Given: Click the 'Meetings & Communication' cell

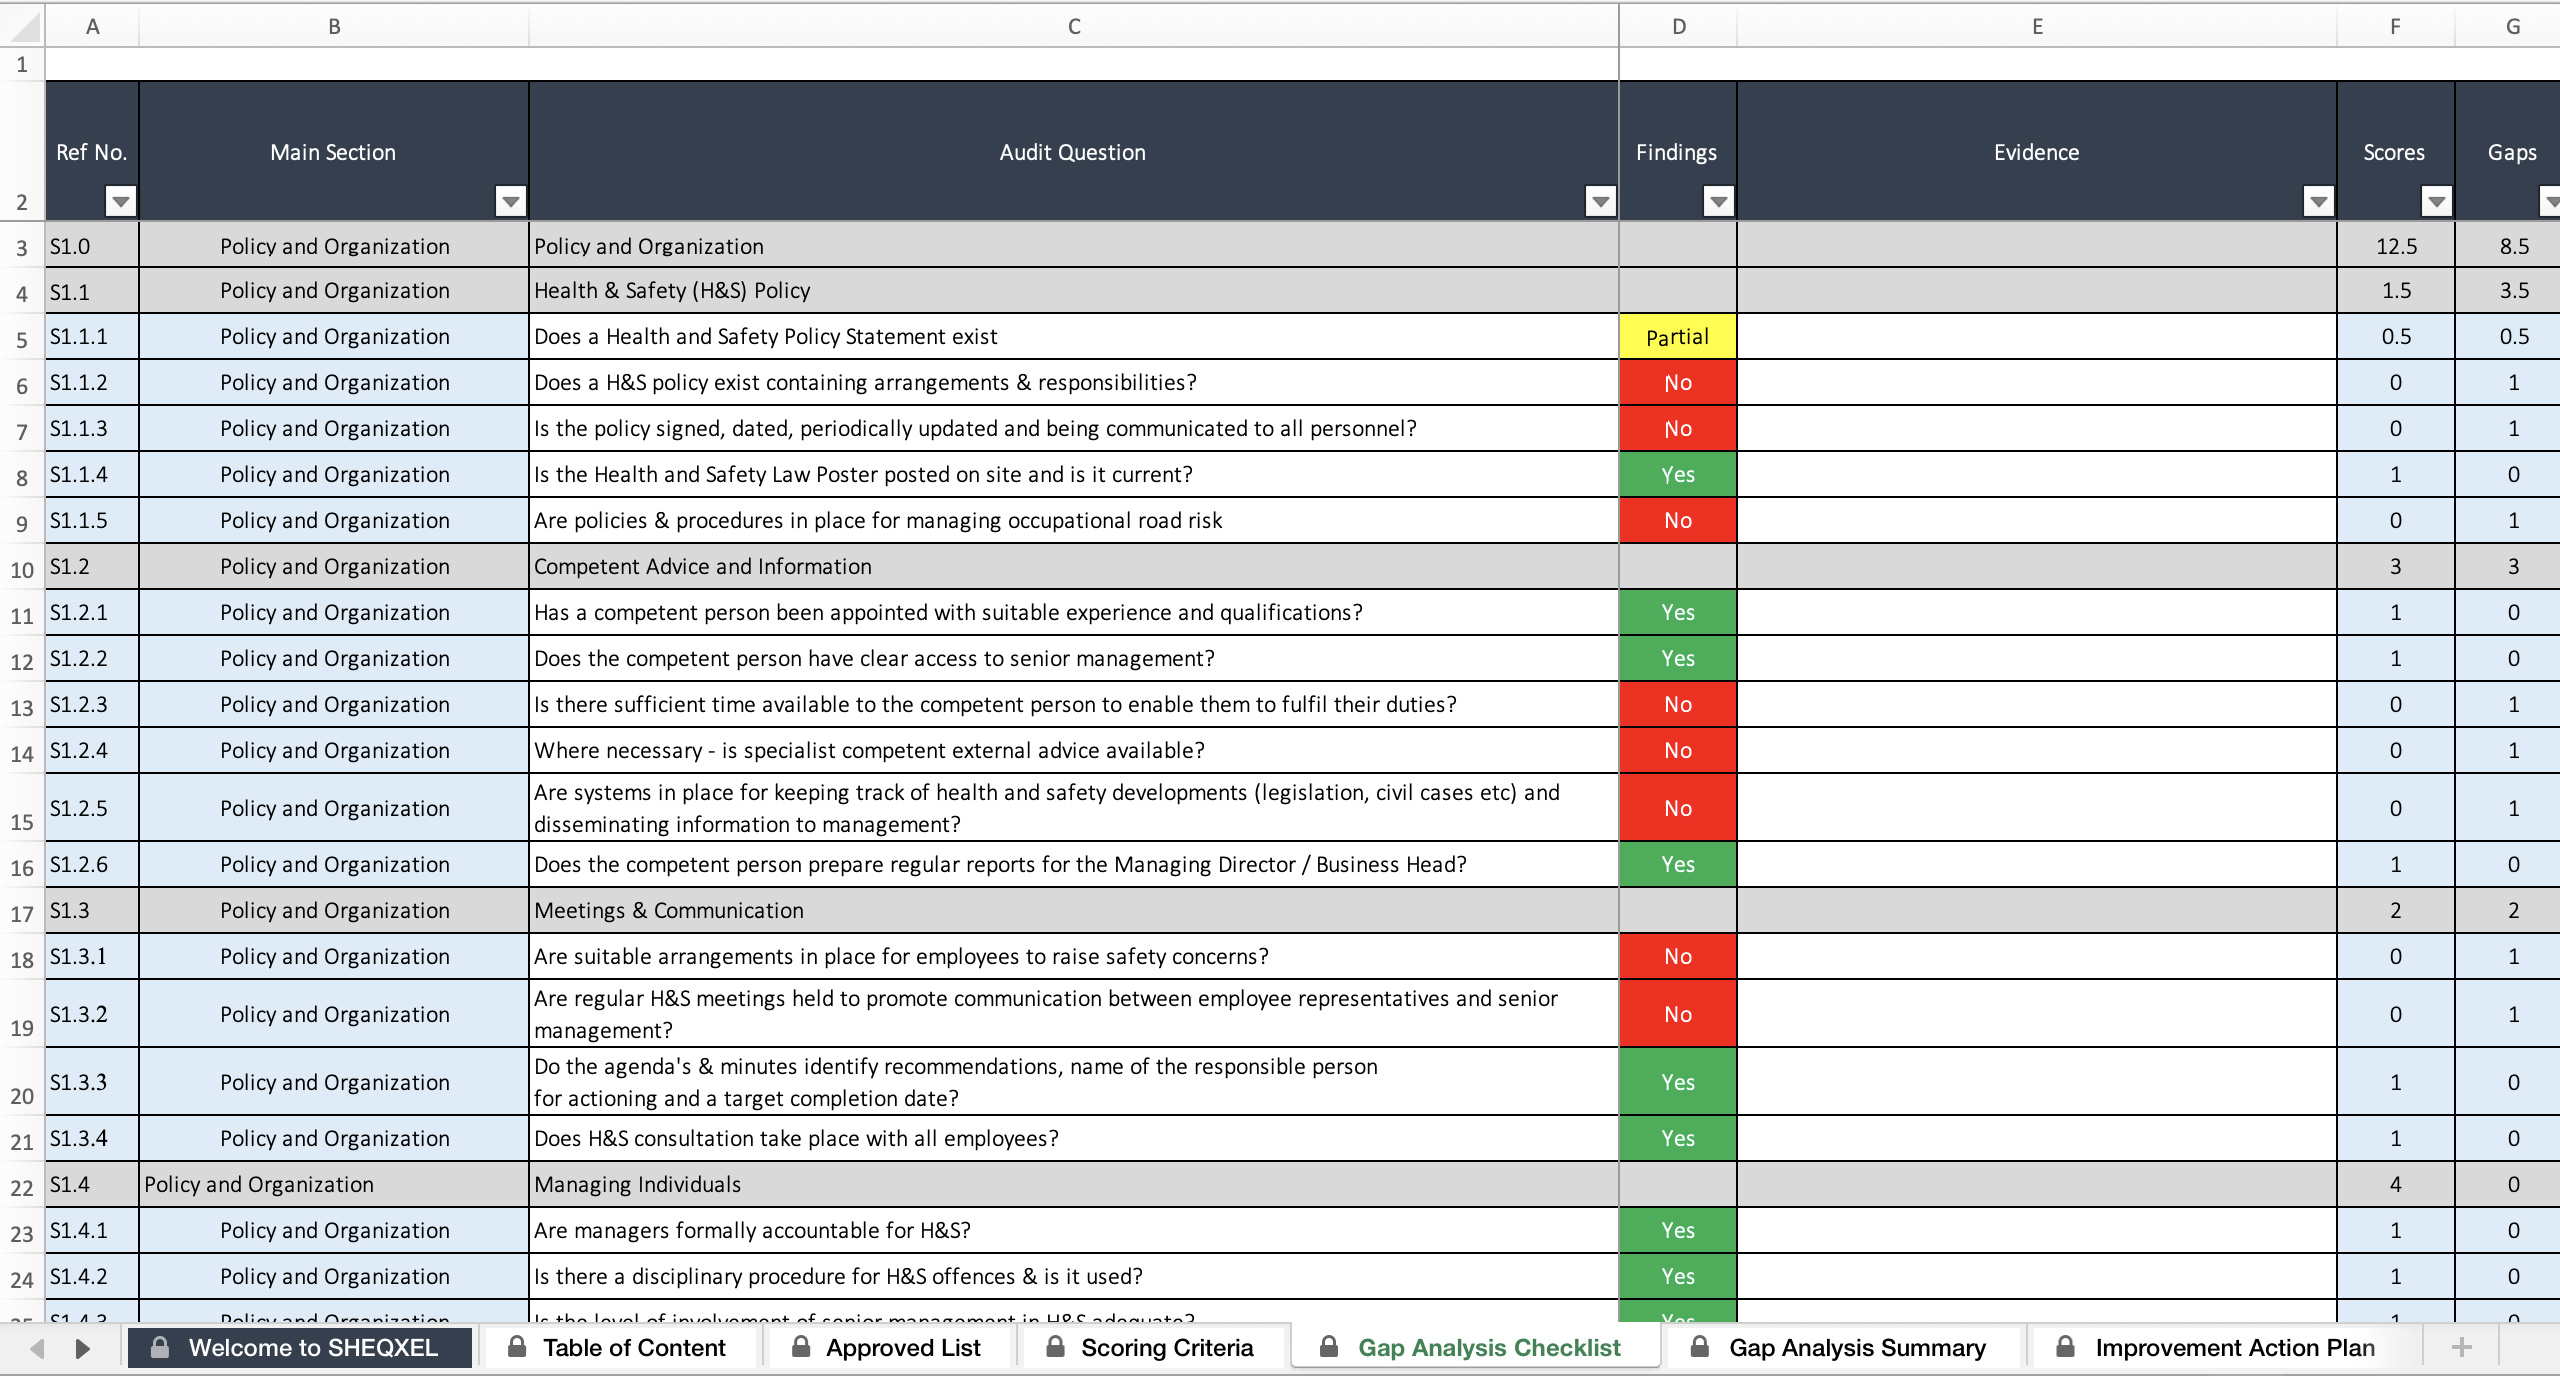Looking at the screenshot, I should point(1074,911).
